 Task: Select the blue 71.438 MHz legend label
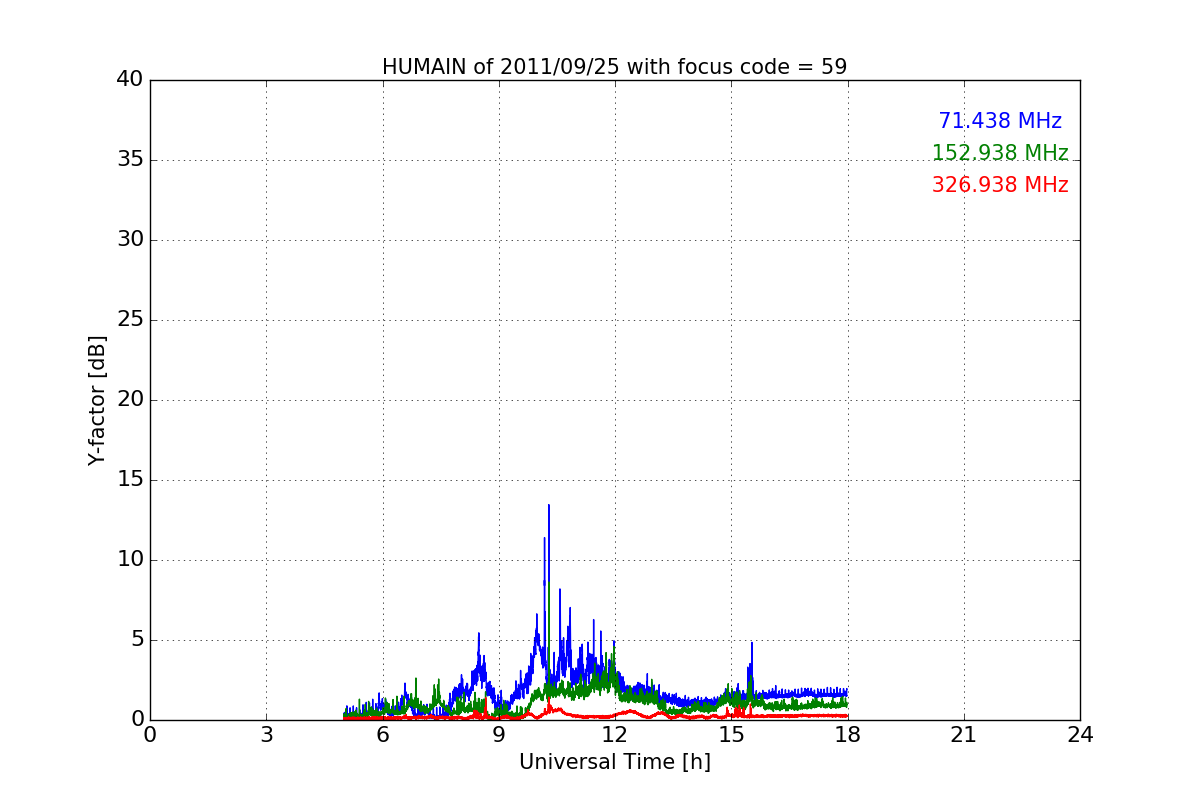pyautogui.click(x=1000, y=121)
